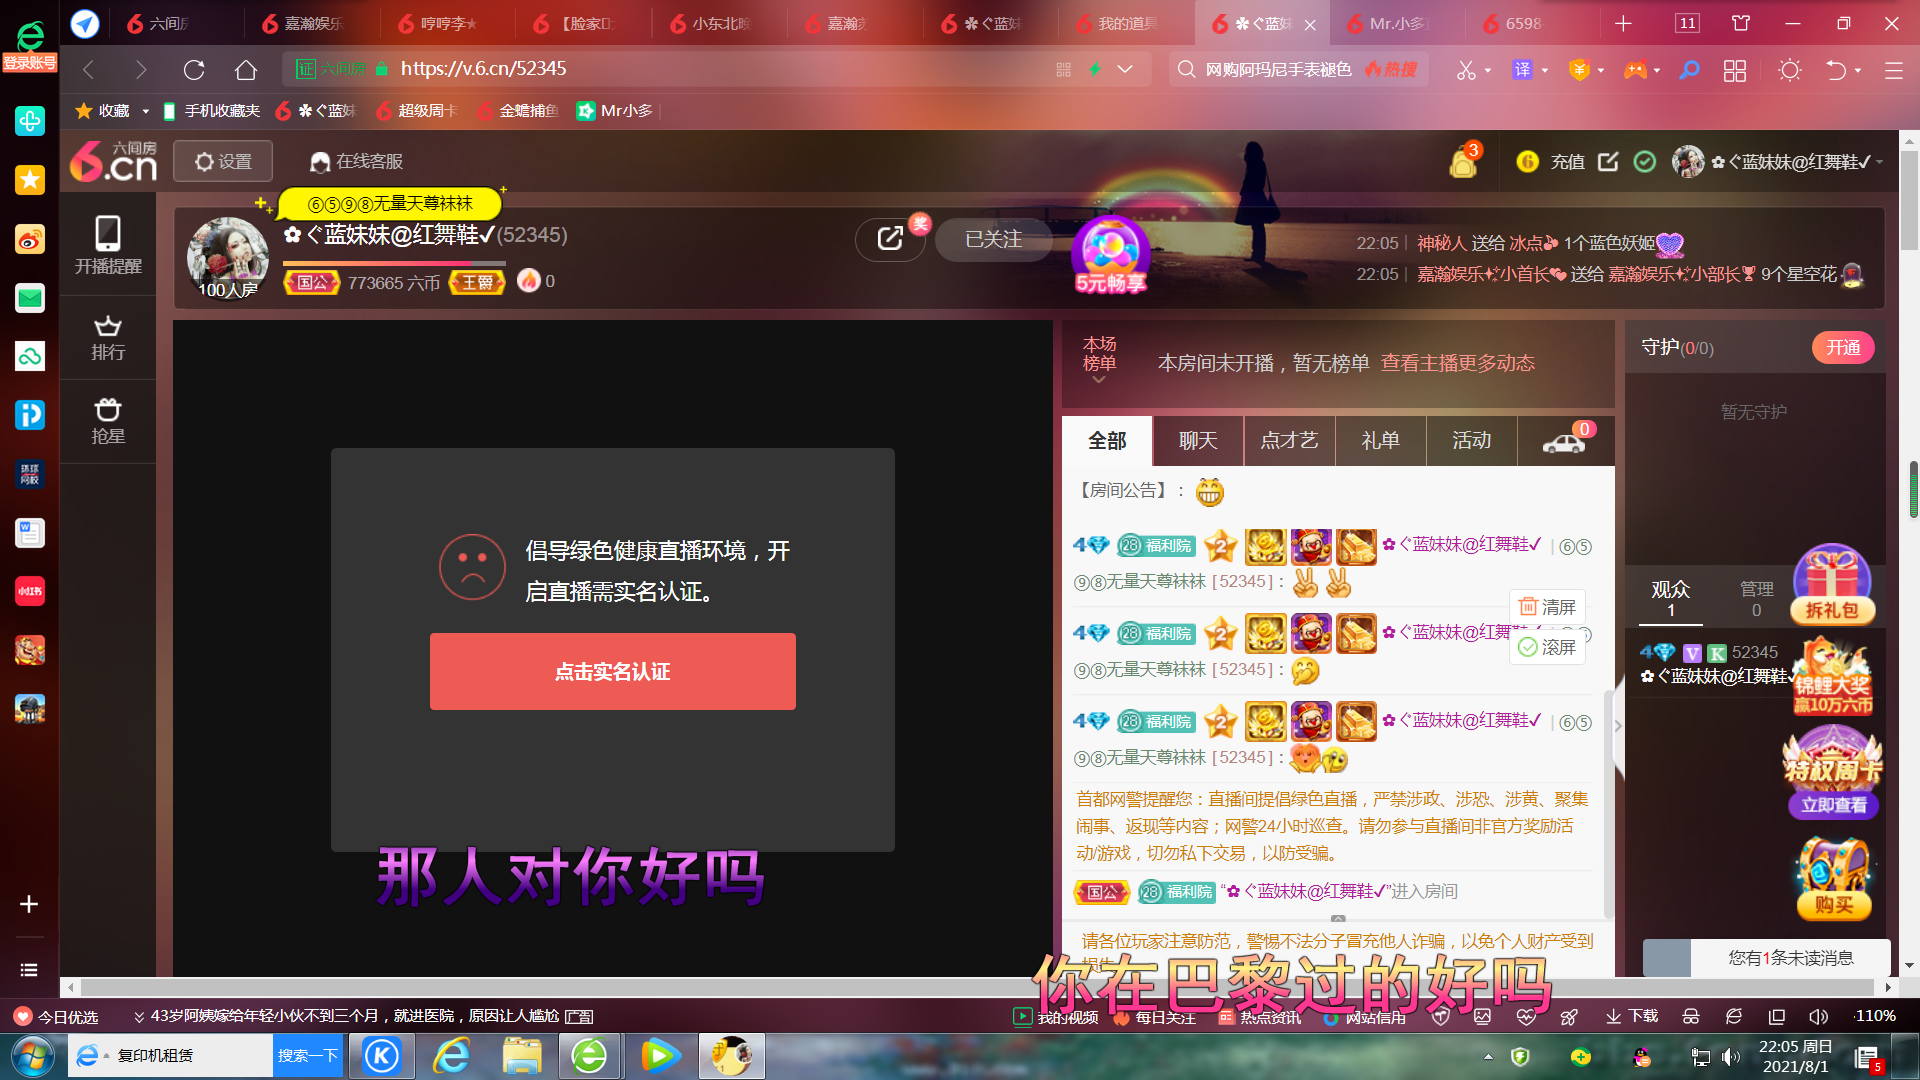Switch to the 管理 list tab
Image resolution: width=1920 pixels, height=1080 pixels.
point(1756,599)
